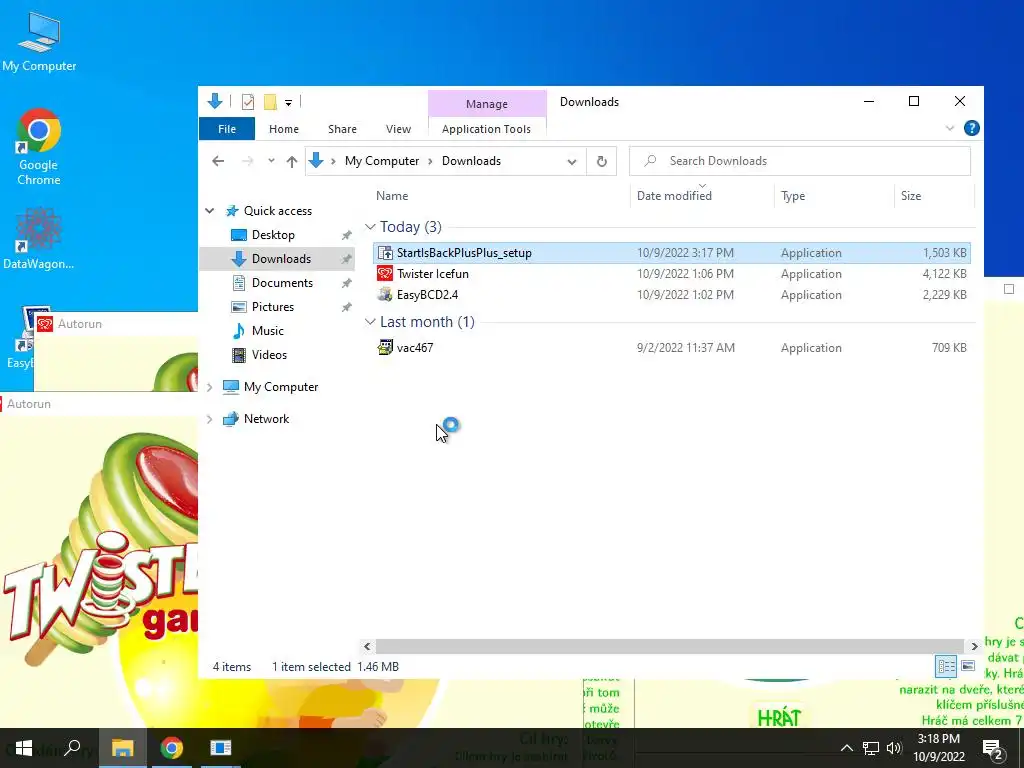Open the taskbar clock and date

pos(939,748)
